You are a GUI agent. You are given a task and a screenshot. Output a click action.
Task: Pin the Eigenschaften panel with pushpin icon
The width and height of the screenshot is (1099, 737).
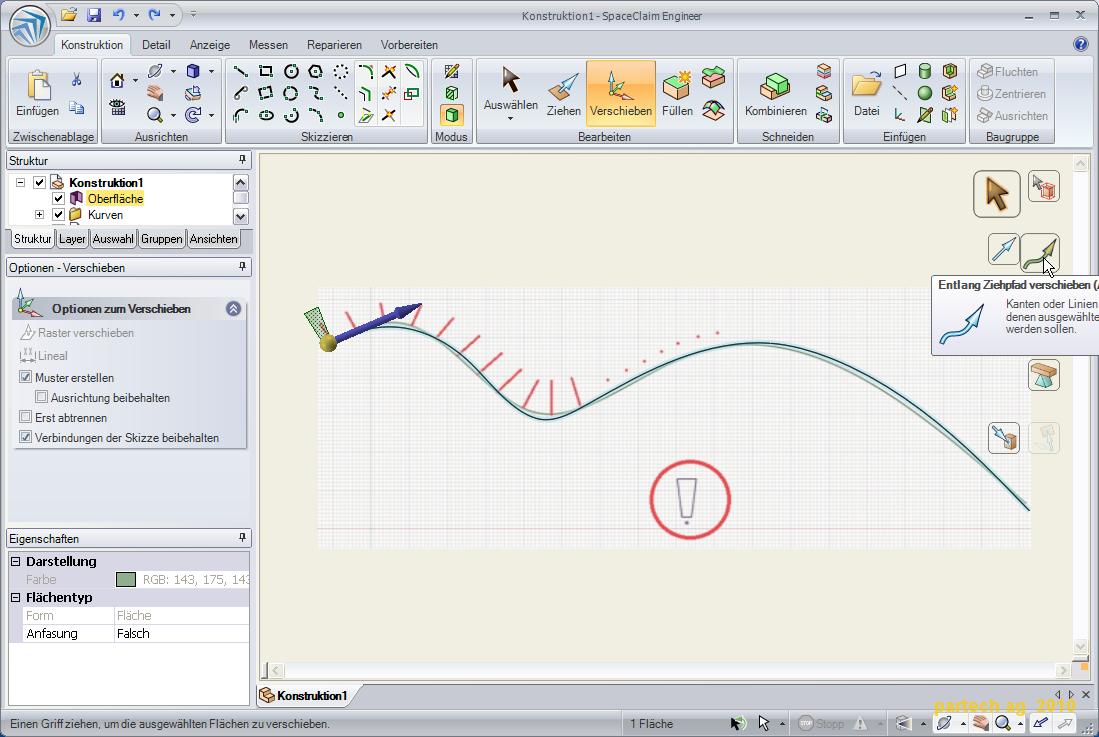point(242,537)
